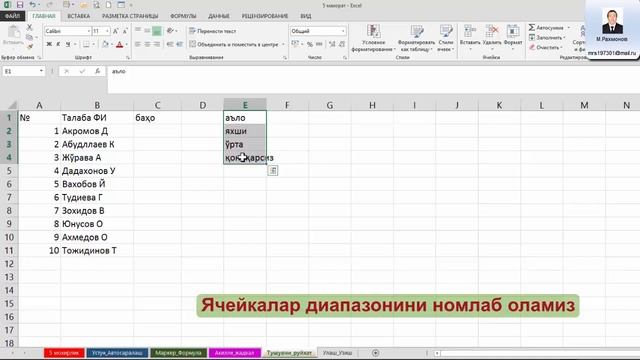Toggle bold formatting (Ж)

[x=49, y=44]
